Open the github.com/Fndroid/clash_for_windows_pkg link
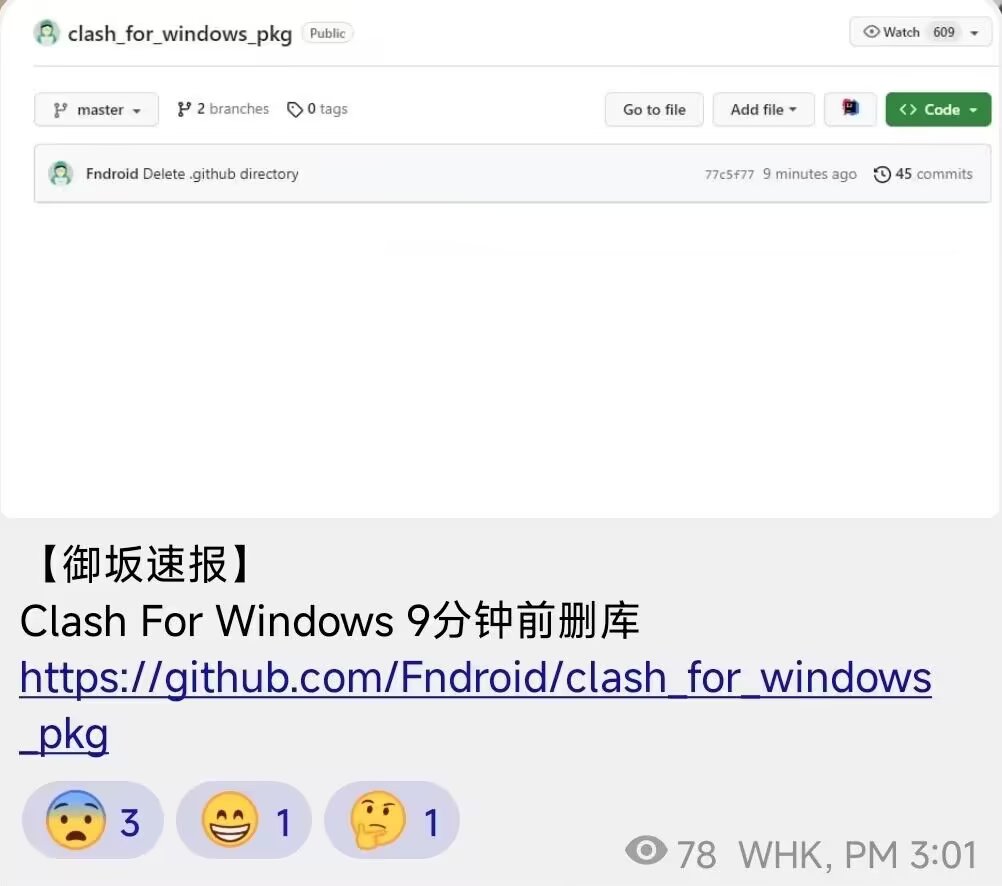Image resolution: width=1002 pixels, height=886 pixels. coord(475,705)
